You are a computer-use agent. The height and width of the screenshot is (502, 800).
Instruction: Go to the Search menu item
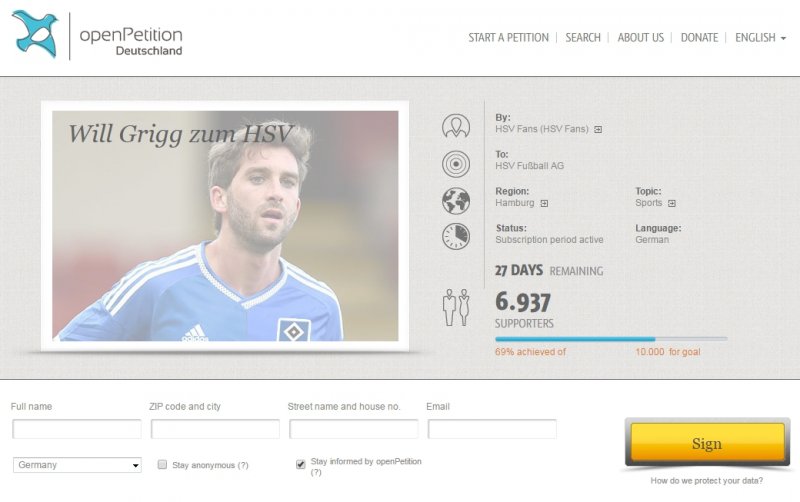tap(583, 38)
